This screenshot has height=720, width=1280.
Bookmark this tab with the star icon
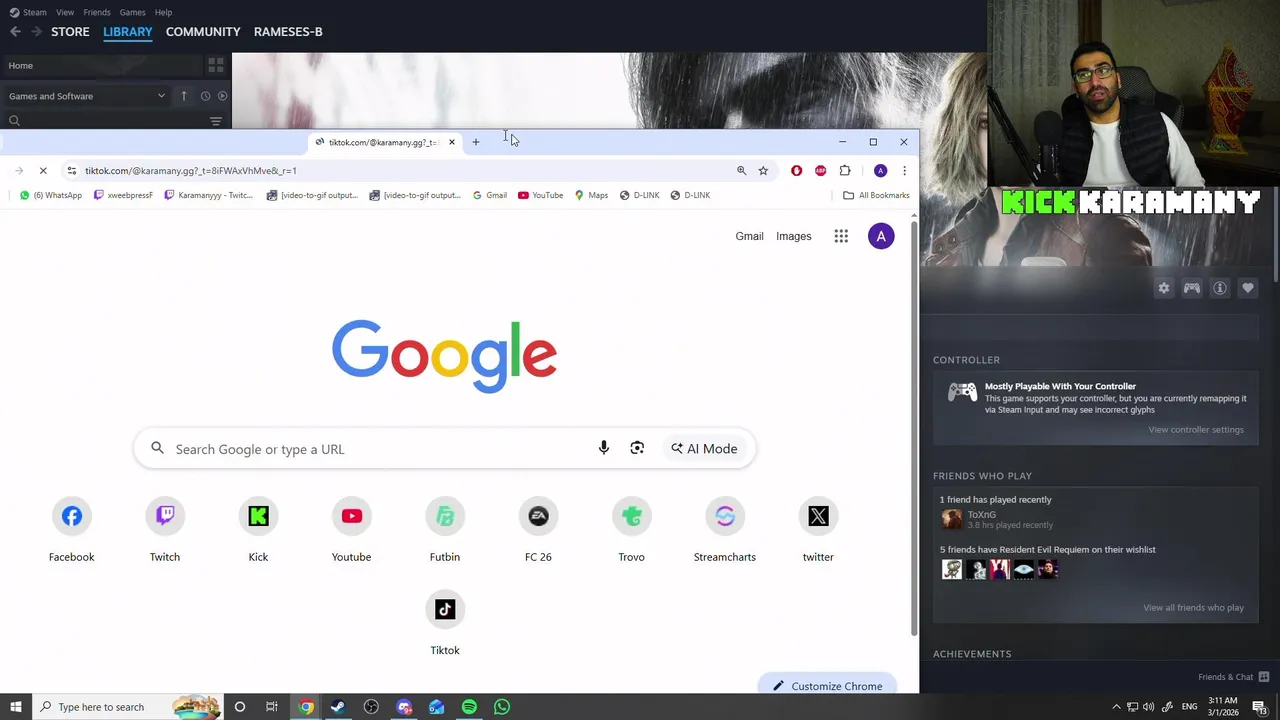763,171
